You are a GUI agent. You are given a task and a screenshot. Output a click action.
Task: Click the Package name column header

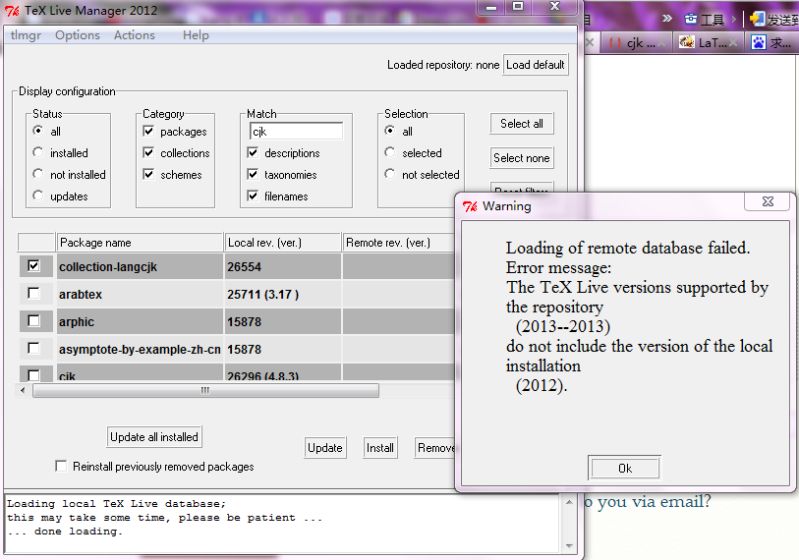tap(140, 243)
